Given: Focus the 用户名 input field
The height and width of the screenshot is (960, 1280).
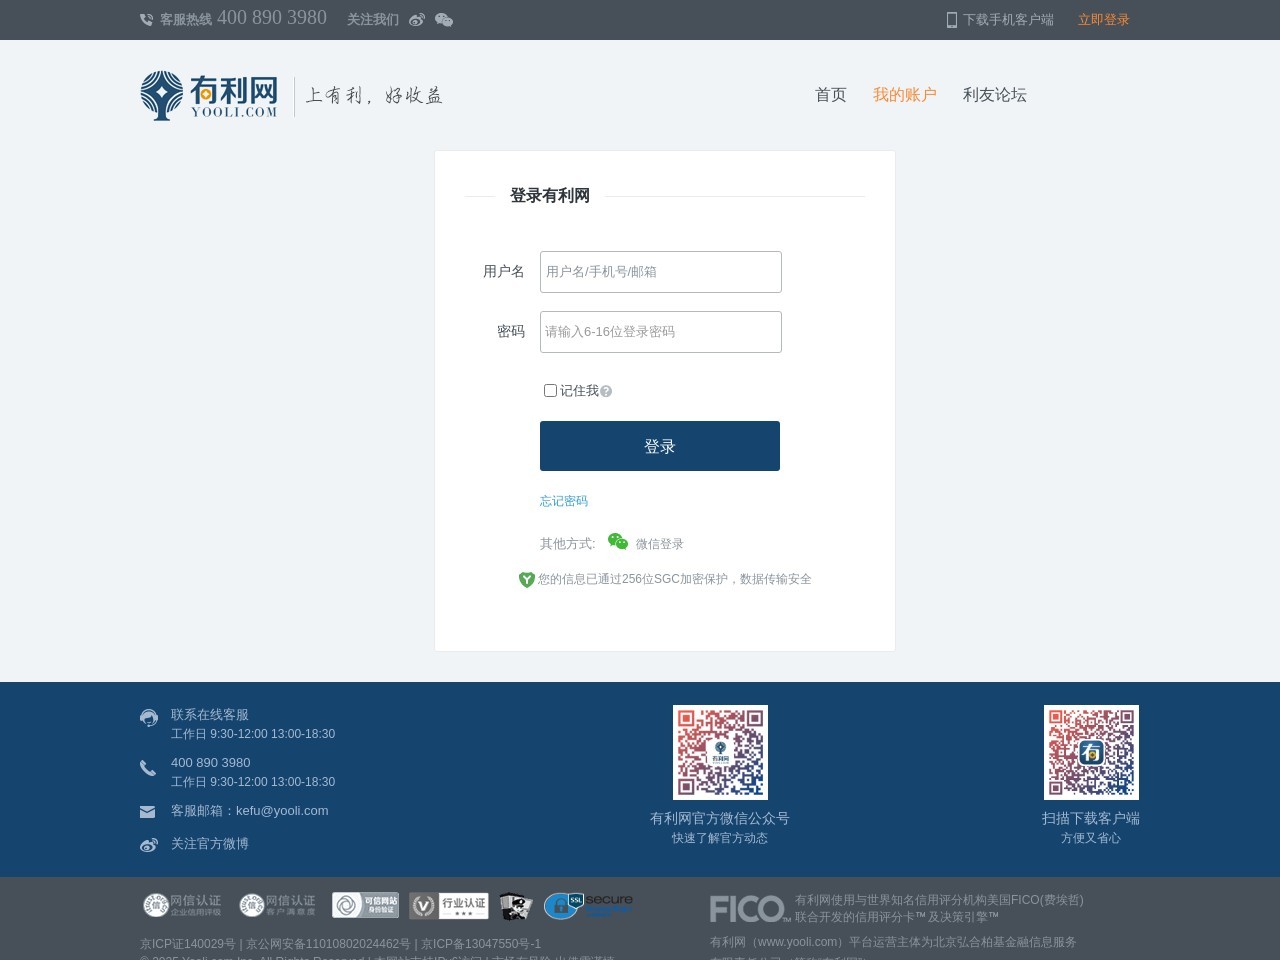Looking at the screenshot, I should pos(660,272).
